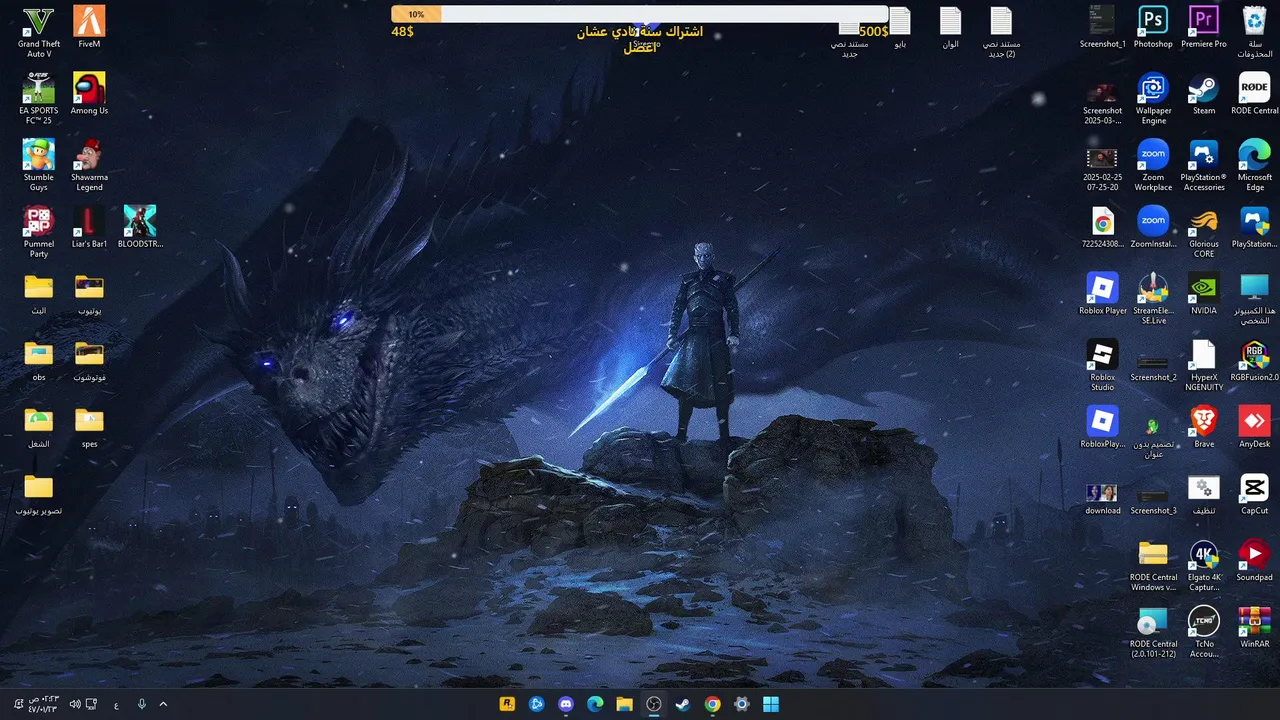Select the Screenshot_3 image file
1280x720 pixels.
pos(1153,498)
